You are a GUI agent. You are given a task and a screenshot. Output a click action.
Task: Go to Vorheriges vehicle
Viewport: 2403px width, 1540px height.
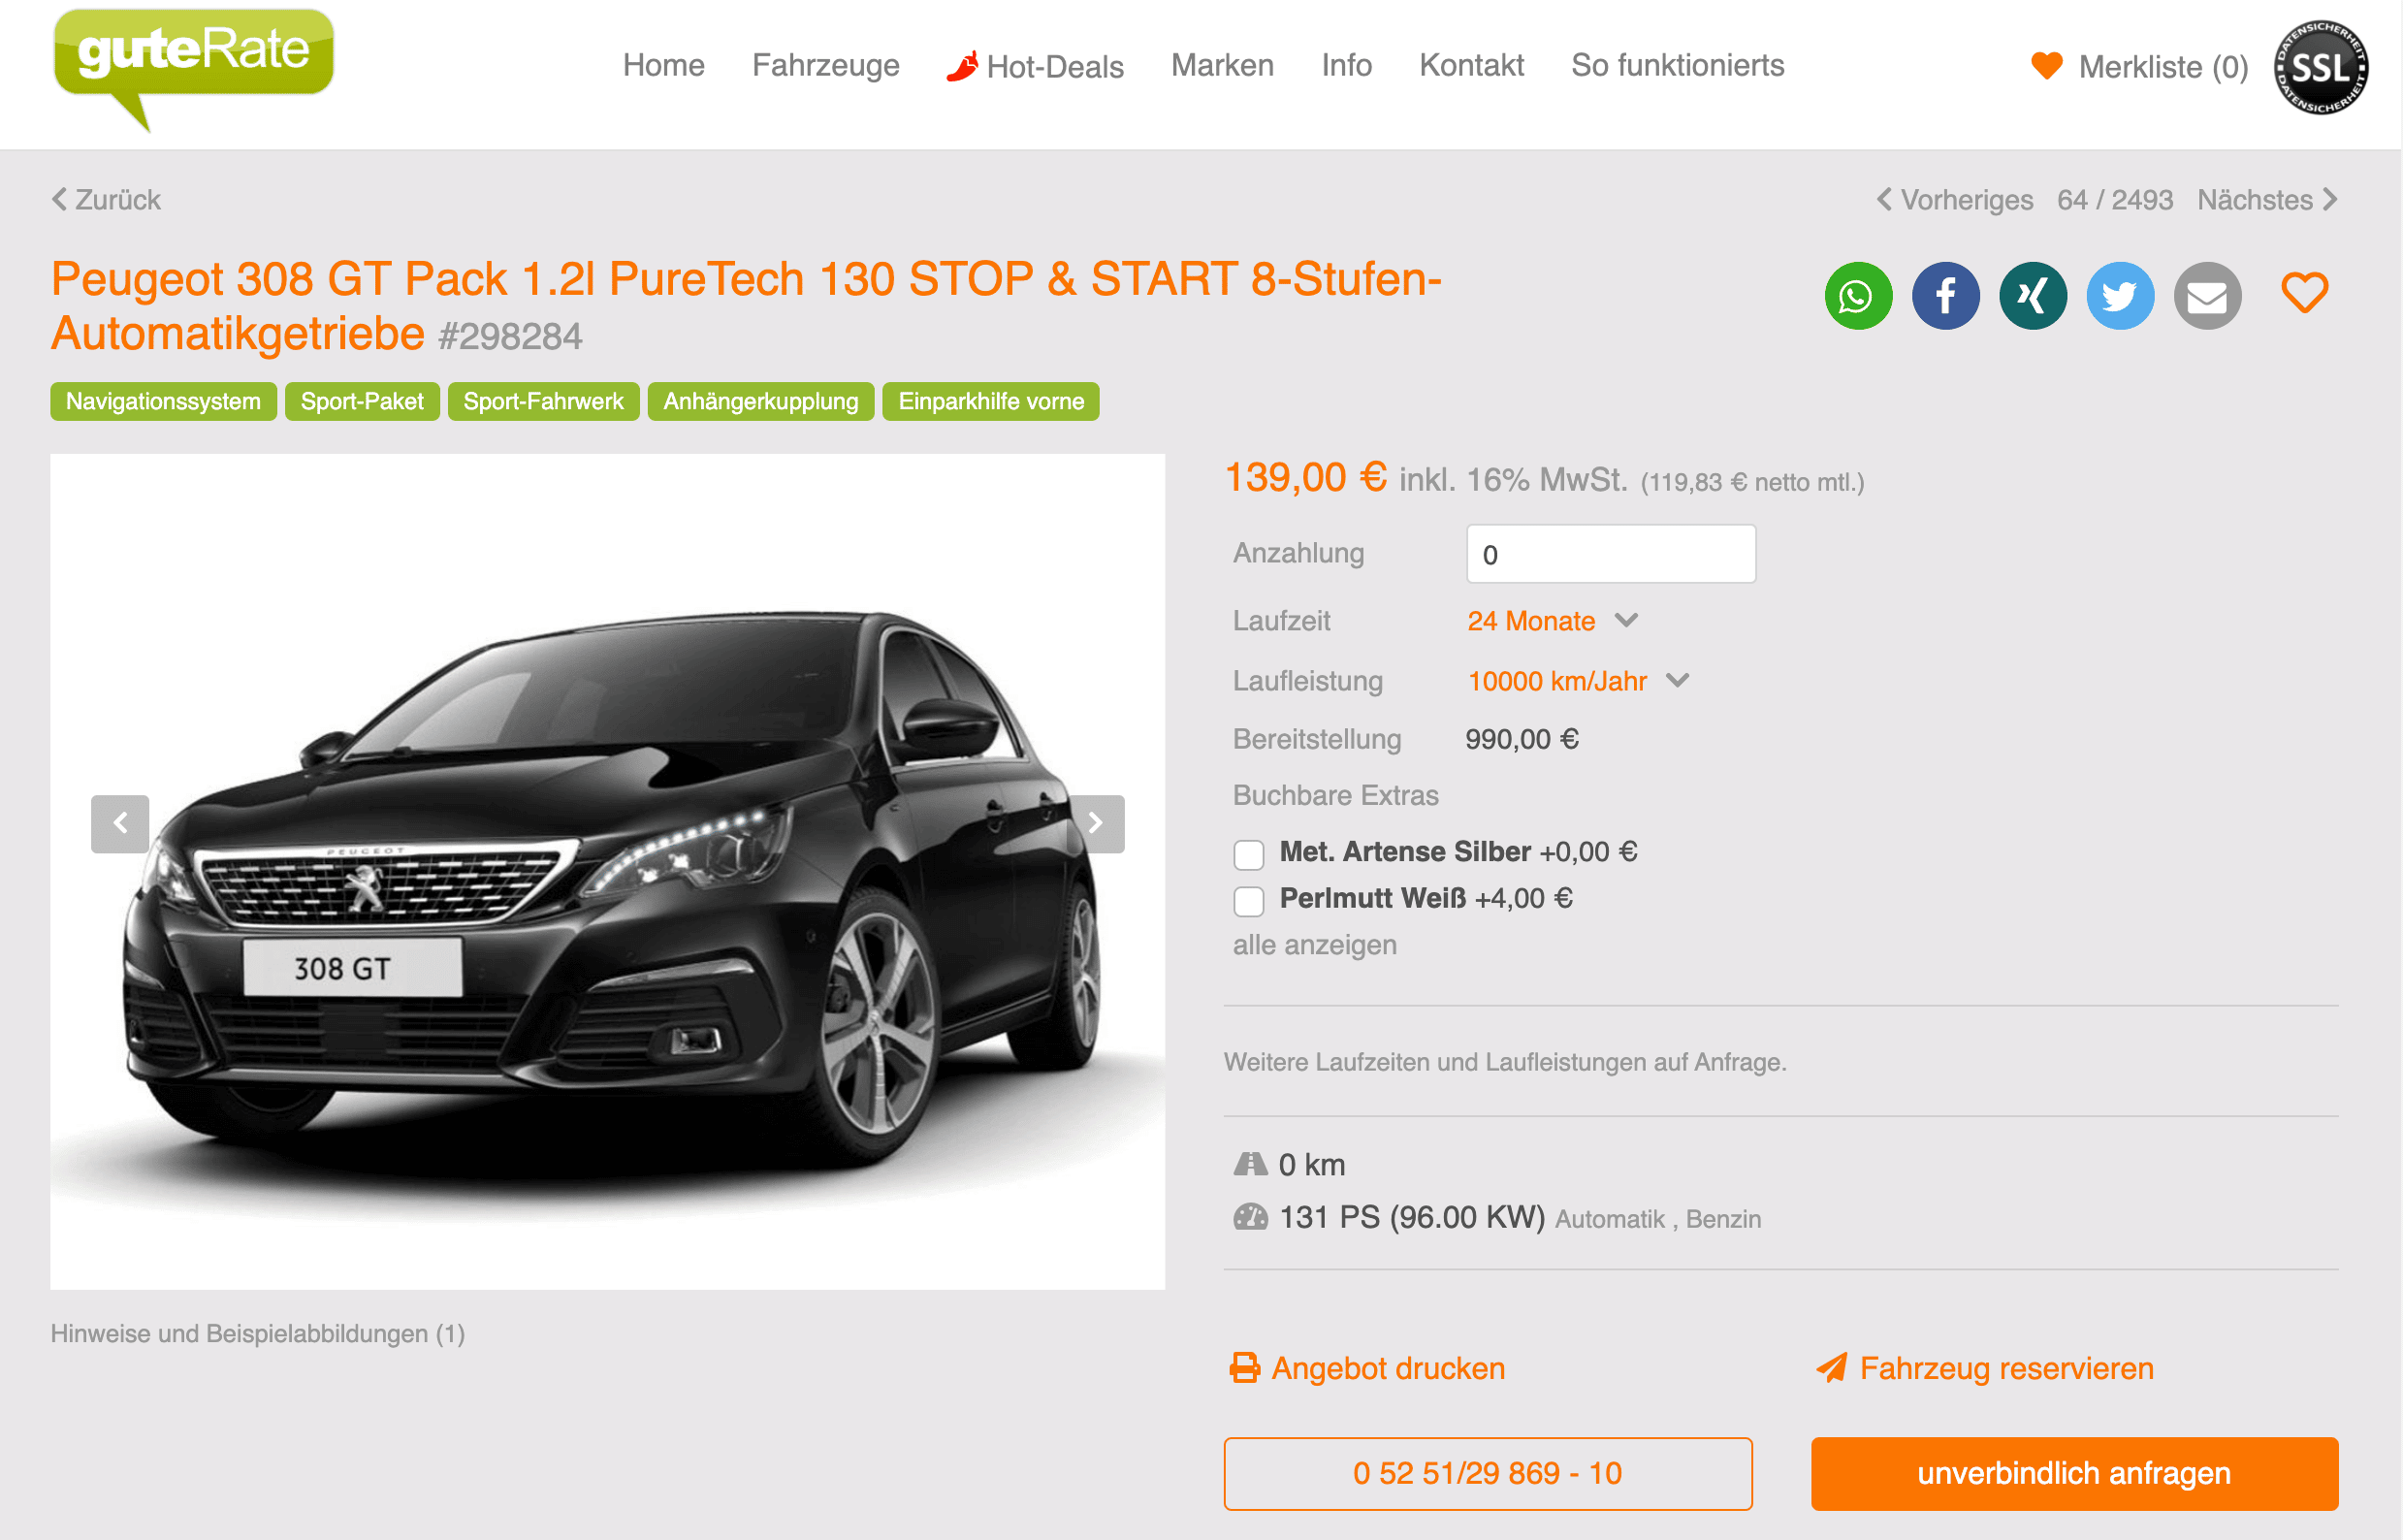coord(1954,200)
